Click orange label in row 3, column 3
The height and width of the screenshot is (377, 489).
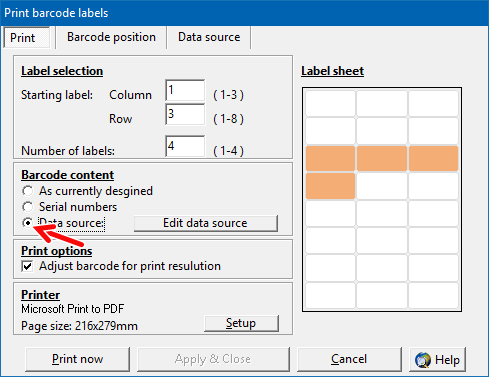coord(433,158)
